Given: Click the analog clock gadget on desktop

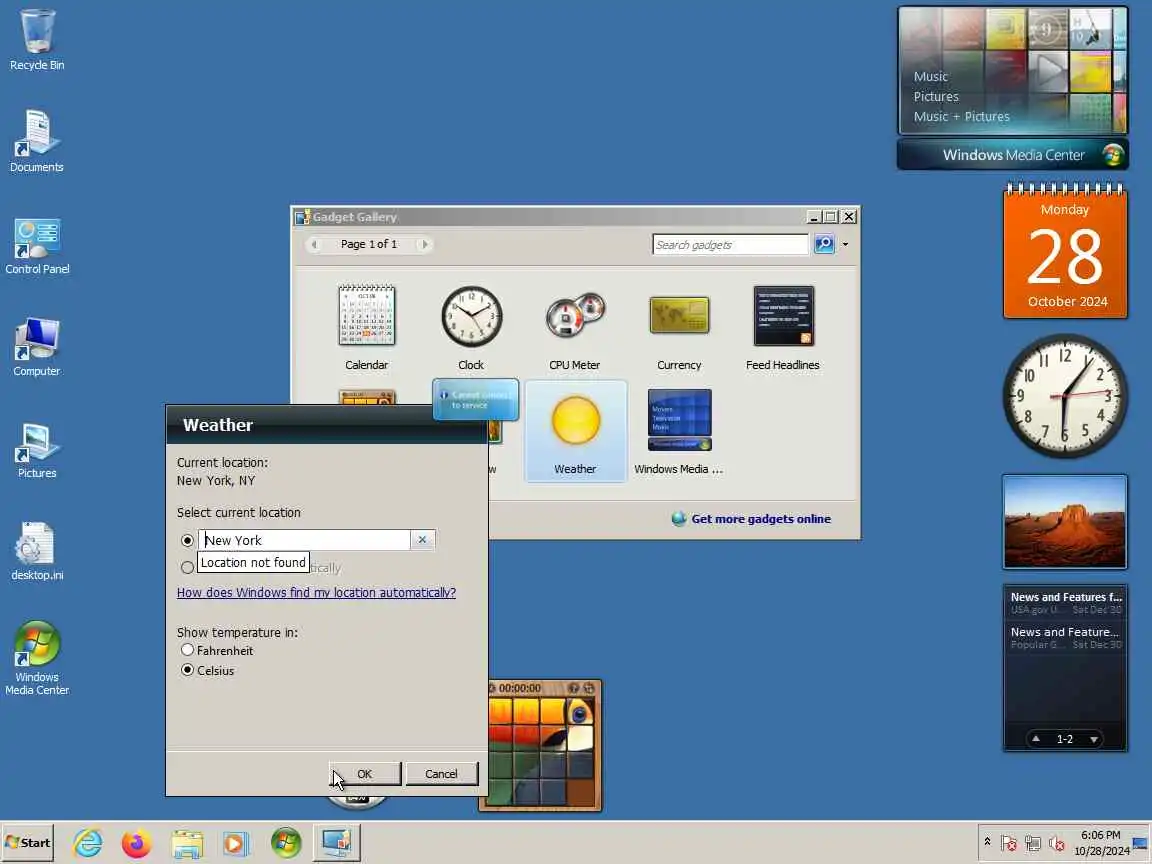Looking at the screenshot, I should [x=1065, y=396].
